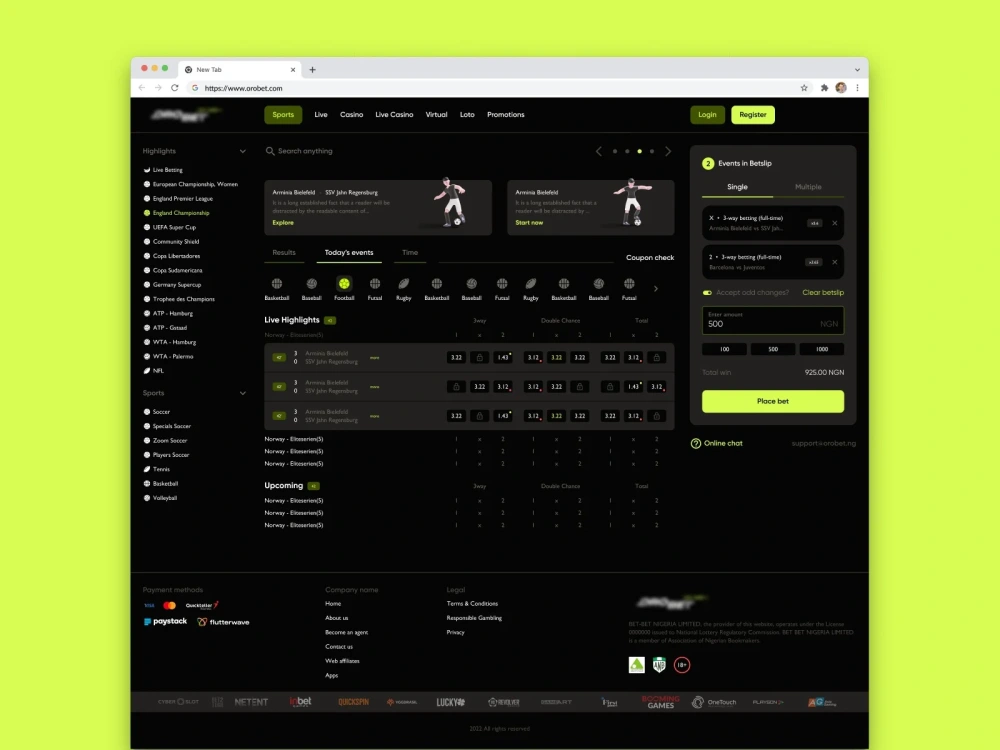Select UEFA Super Cup in sidebar

(174, 228)
